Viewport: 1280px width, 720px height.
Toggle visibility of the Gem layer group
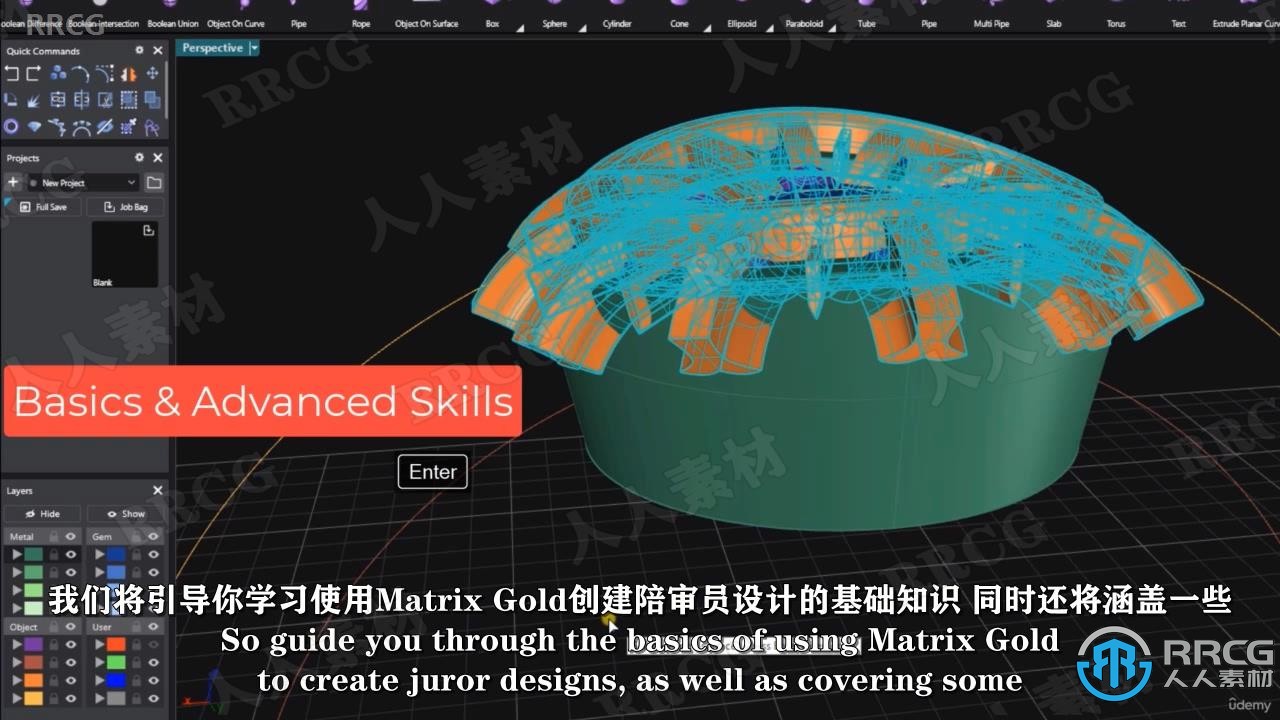tap(153, 537)
